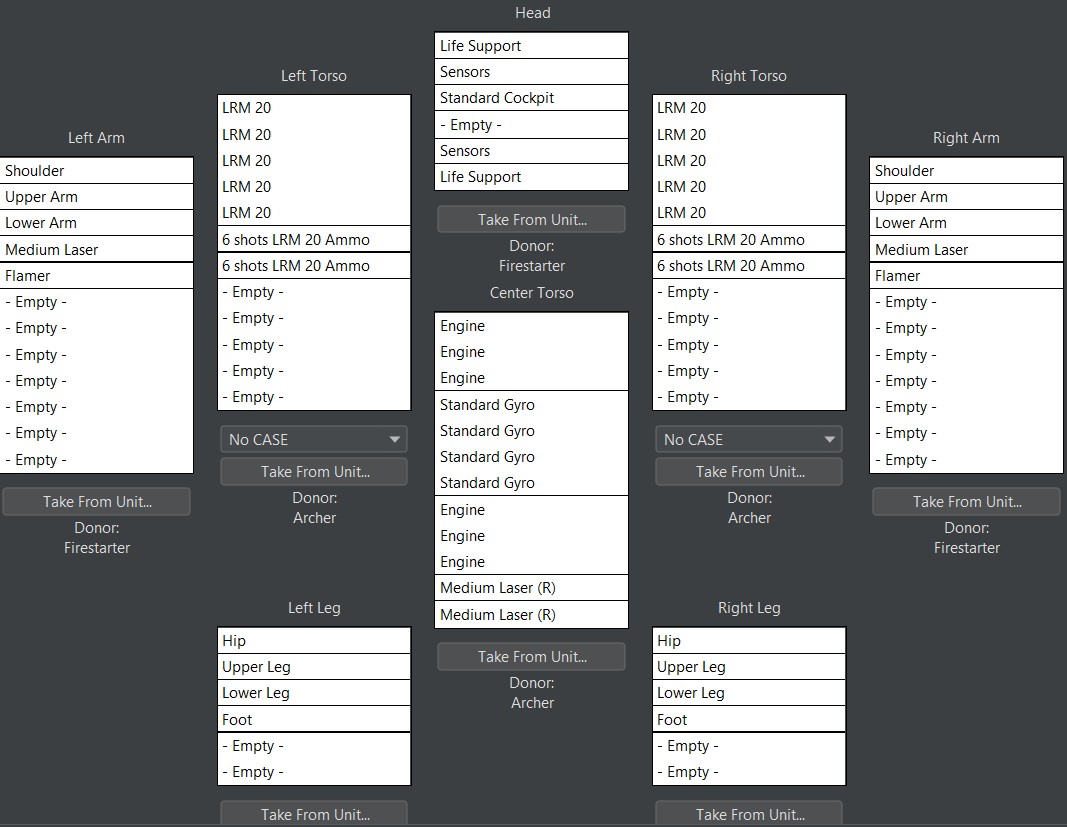Click Take From Unit under Left Leg
This screenshot has height=827, width=1067.
(x=314, y=814)
